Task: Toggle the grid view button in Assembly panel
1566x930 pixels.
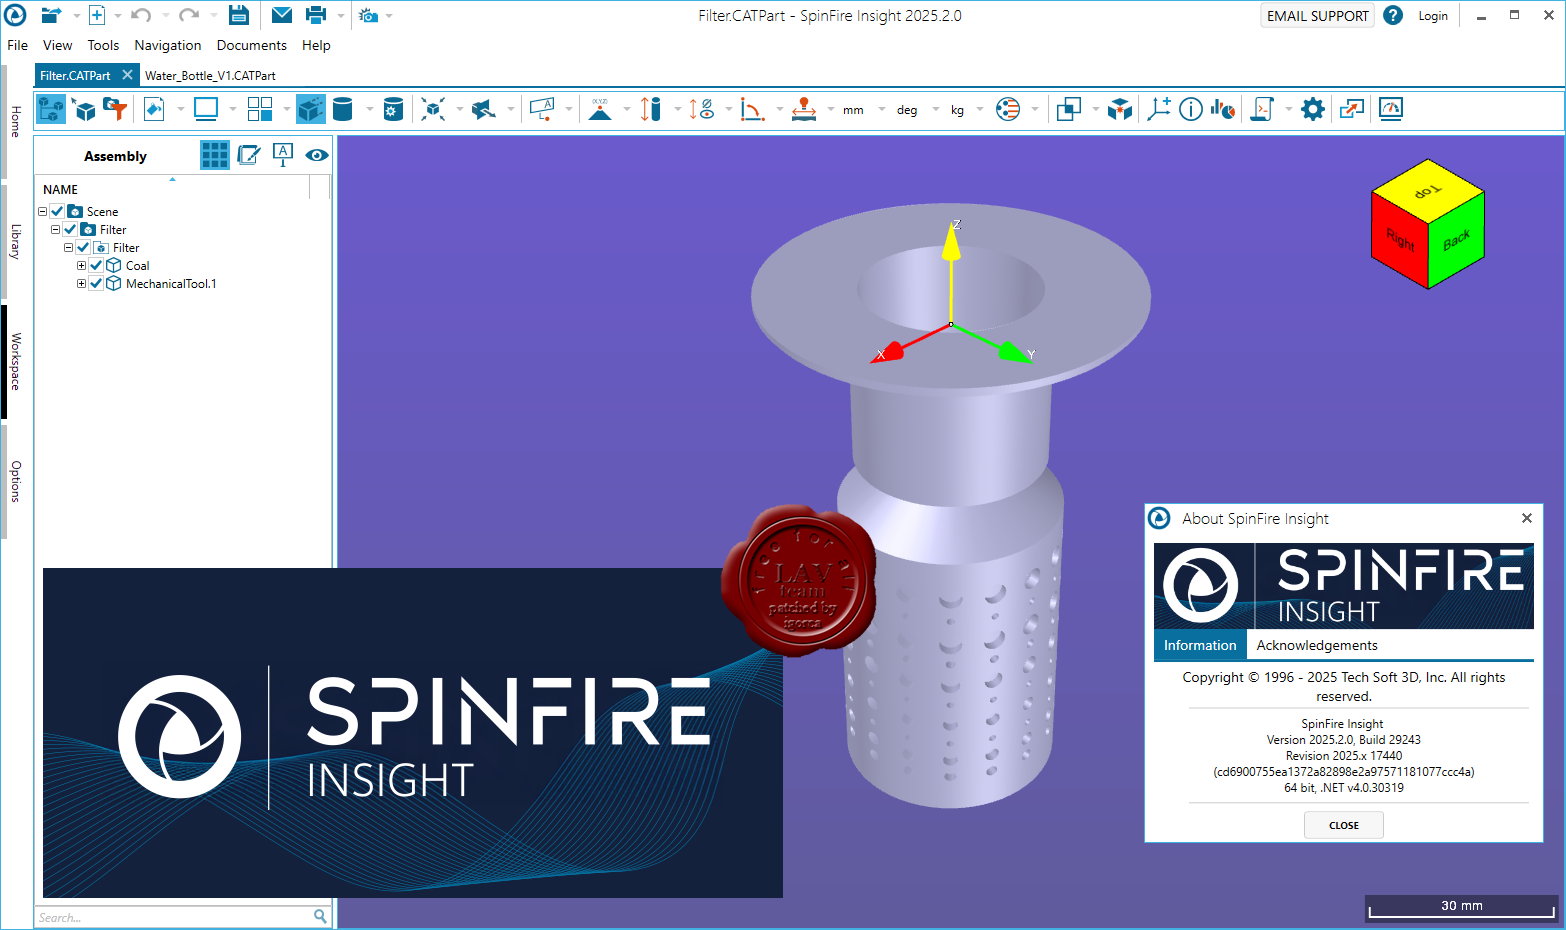Action: pos(215,155)
